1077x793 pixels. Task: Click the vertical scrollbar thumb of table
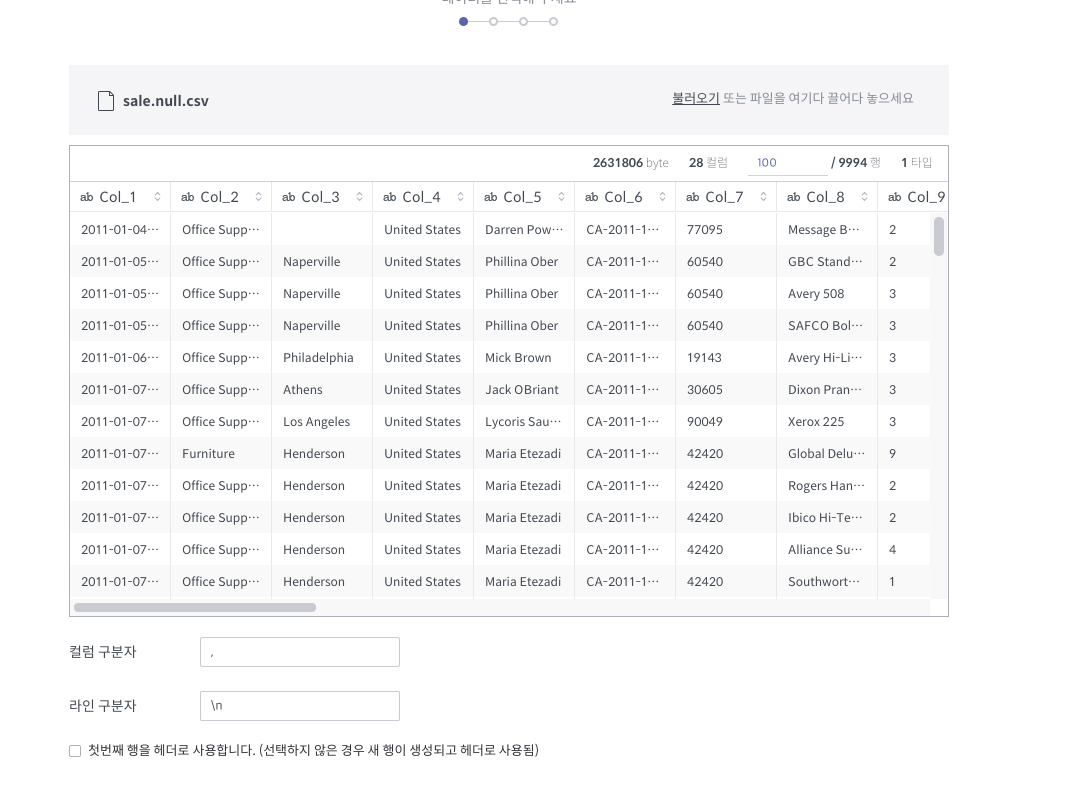[939, 236]
